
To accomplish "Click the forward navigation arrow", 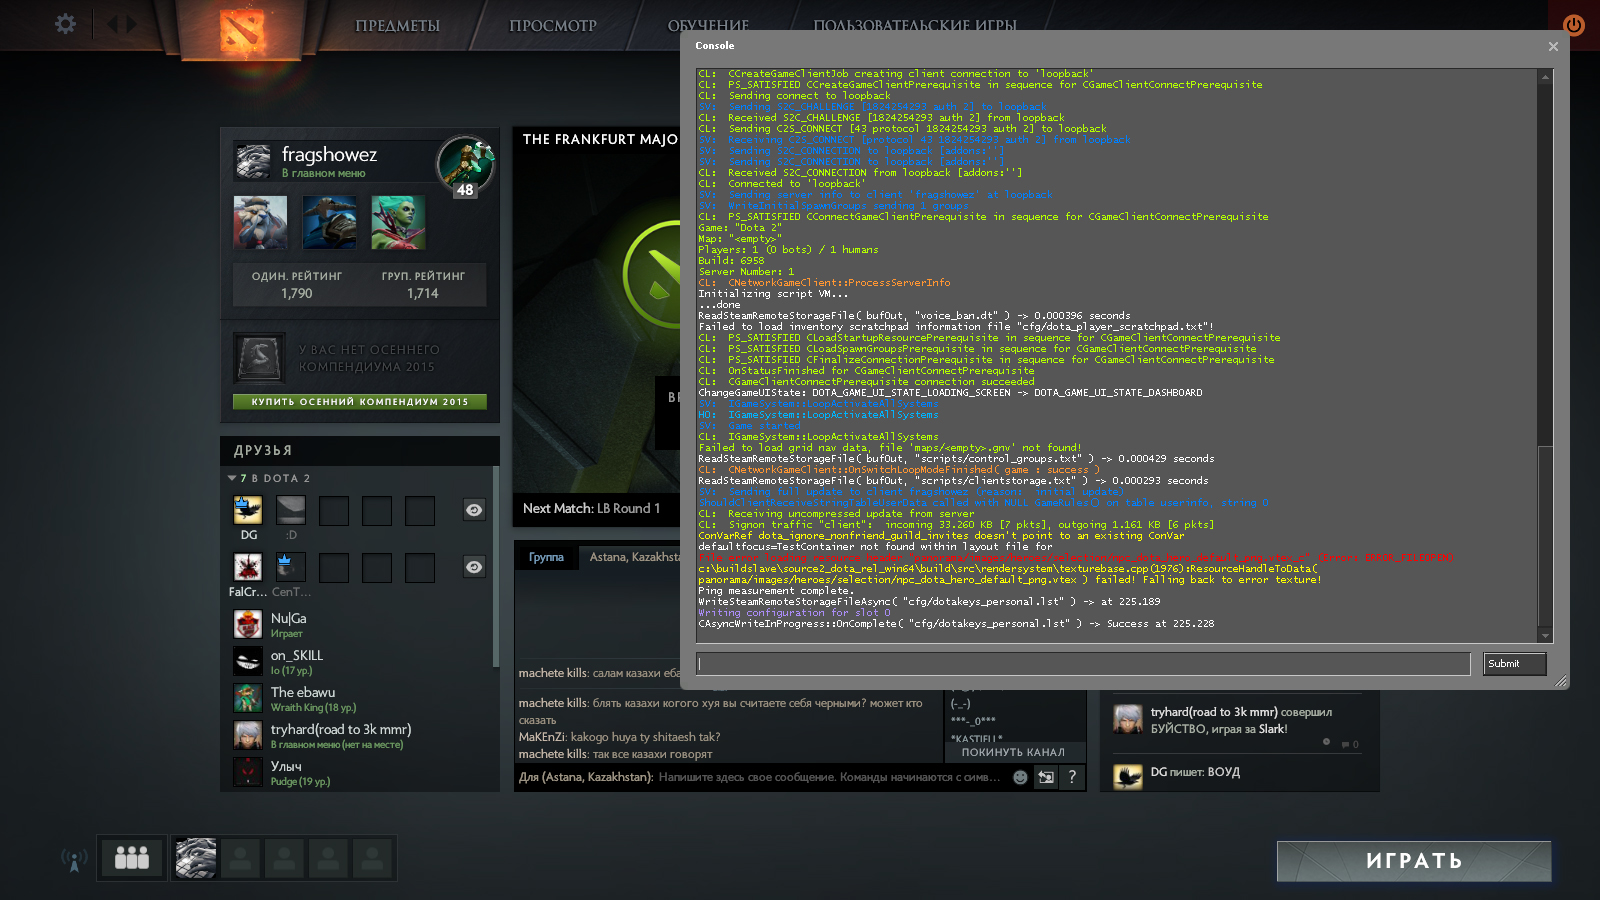I will 131,24.
